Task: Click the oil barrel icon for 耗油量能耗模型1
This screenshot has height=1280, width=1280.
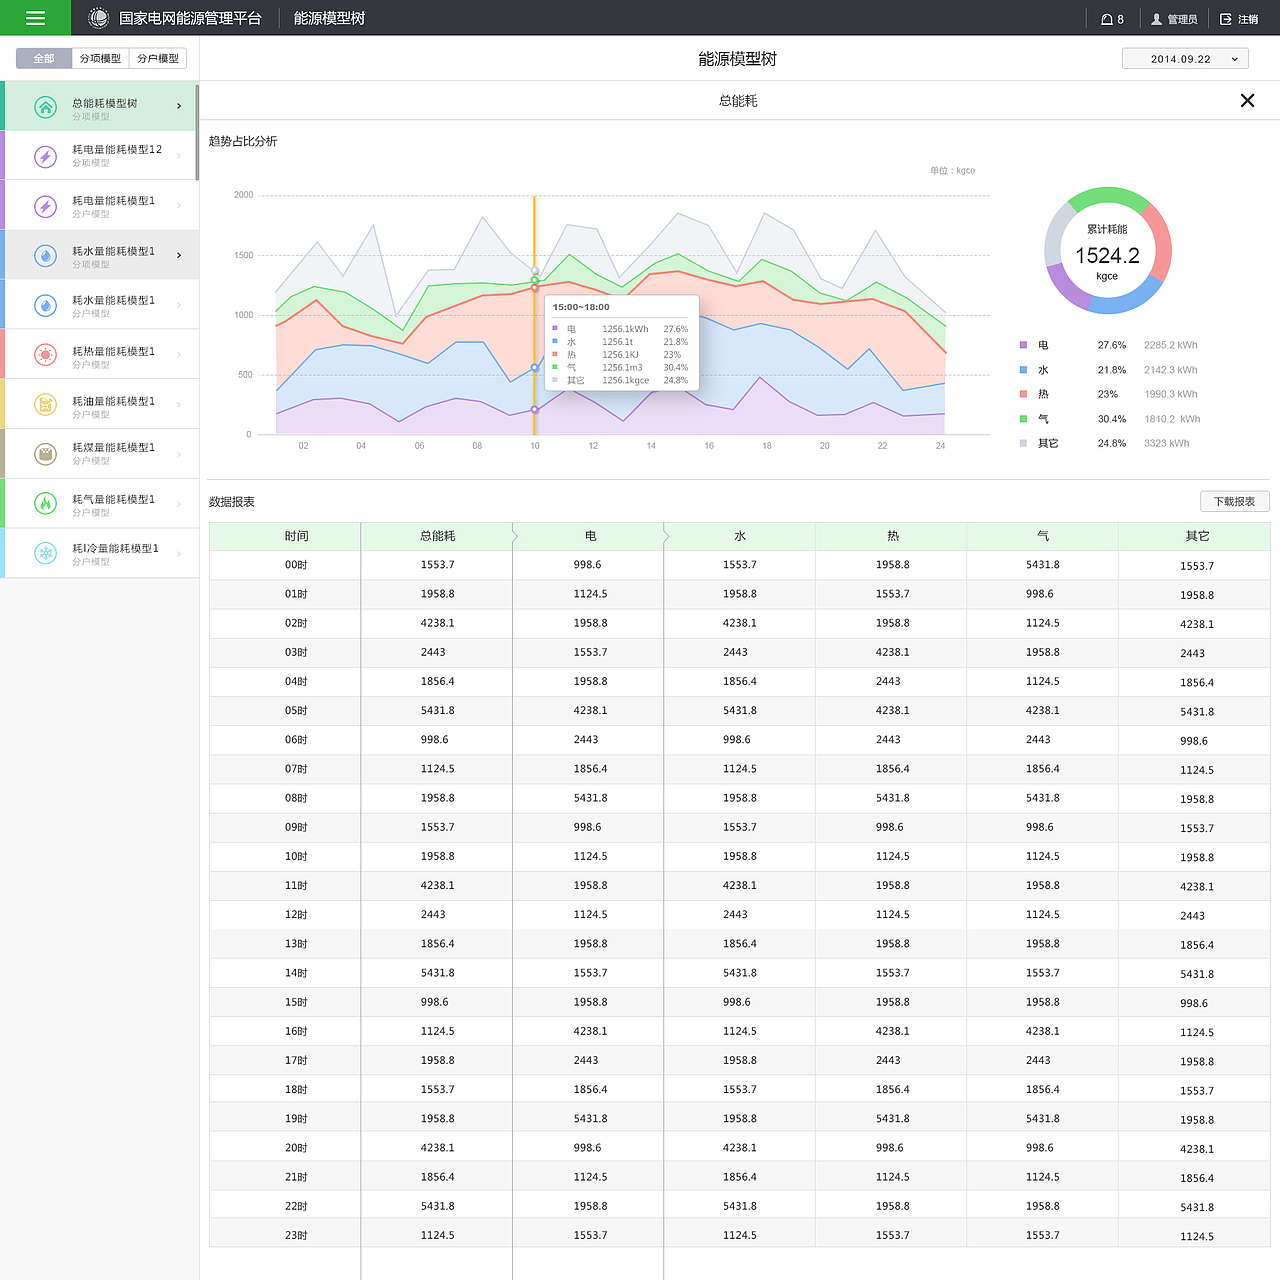Action: (x=46, y=404)
